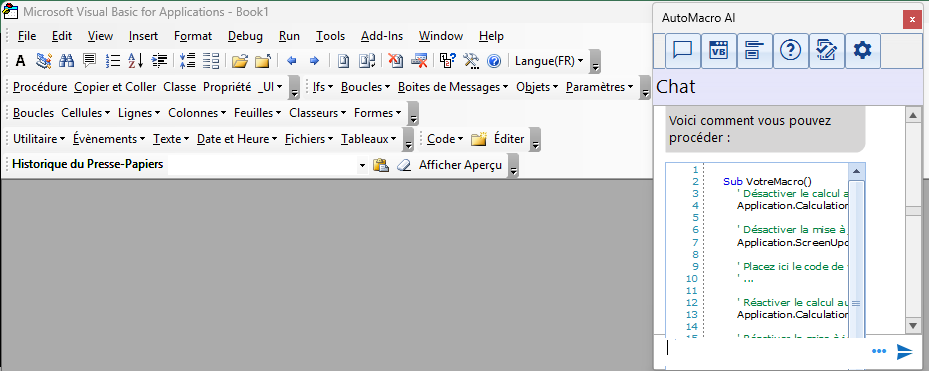Click the blue right arrow icon
Screen dimensions: 929x371
pos(314,60)
